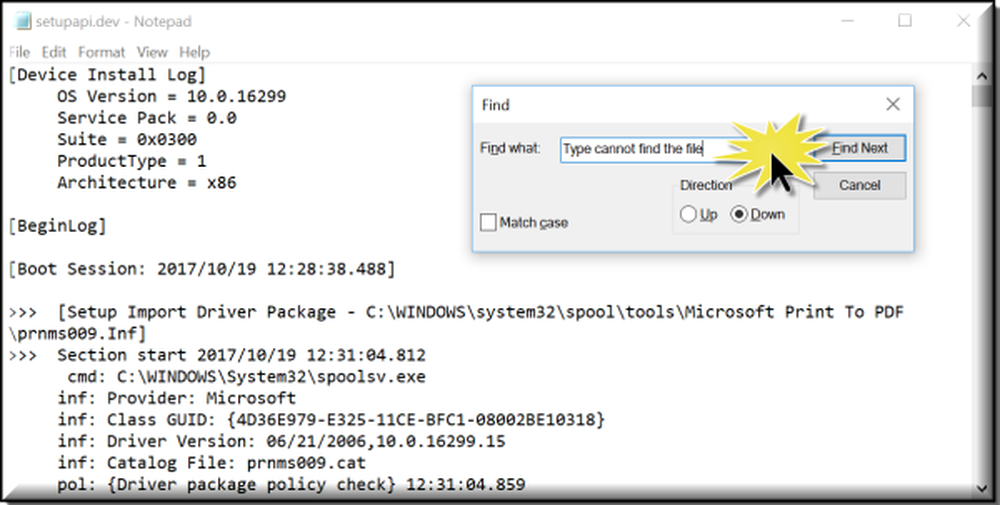Click the scrollbar up arrow
This screenshot has height=505, width=1000.
coord(982,76)
